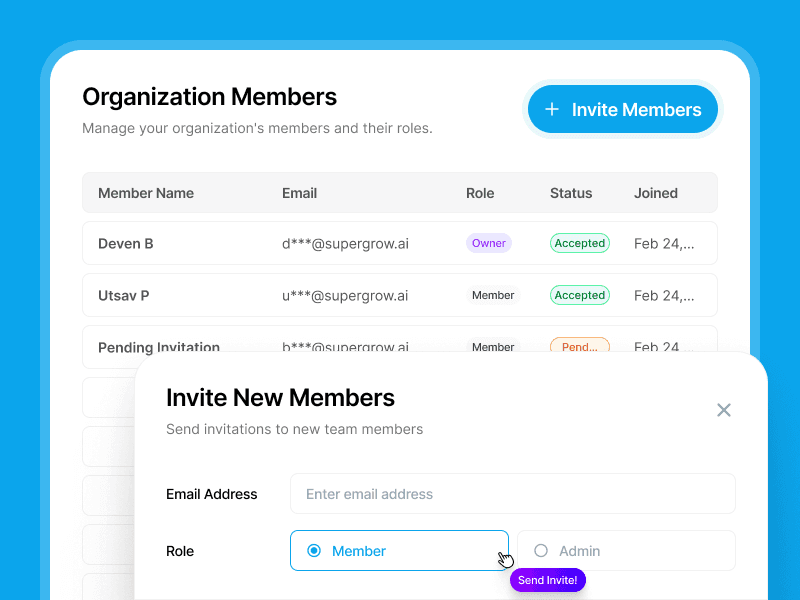Click the Member role label for Utsav P
This screenshot has width=800, height=600.
point(493,295)
